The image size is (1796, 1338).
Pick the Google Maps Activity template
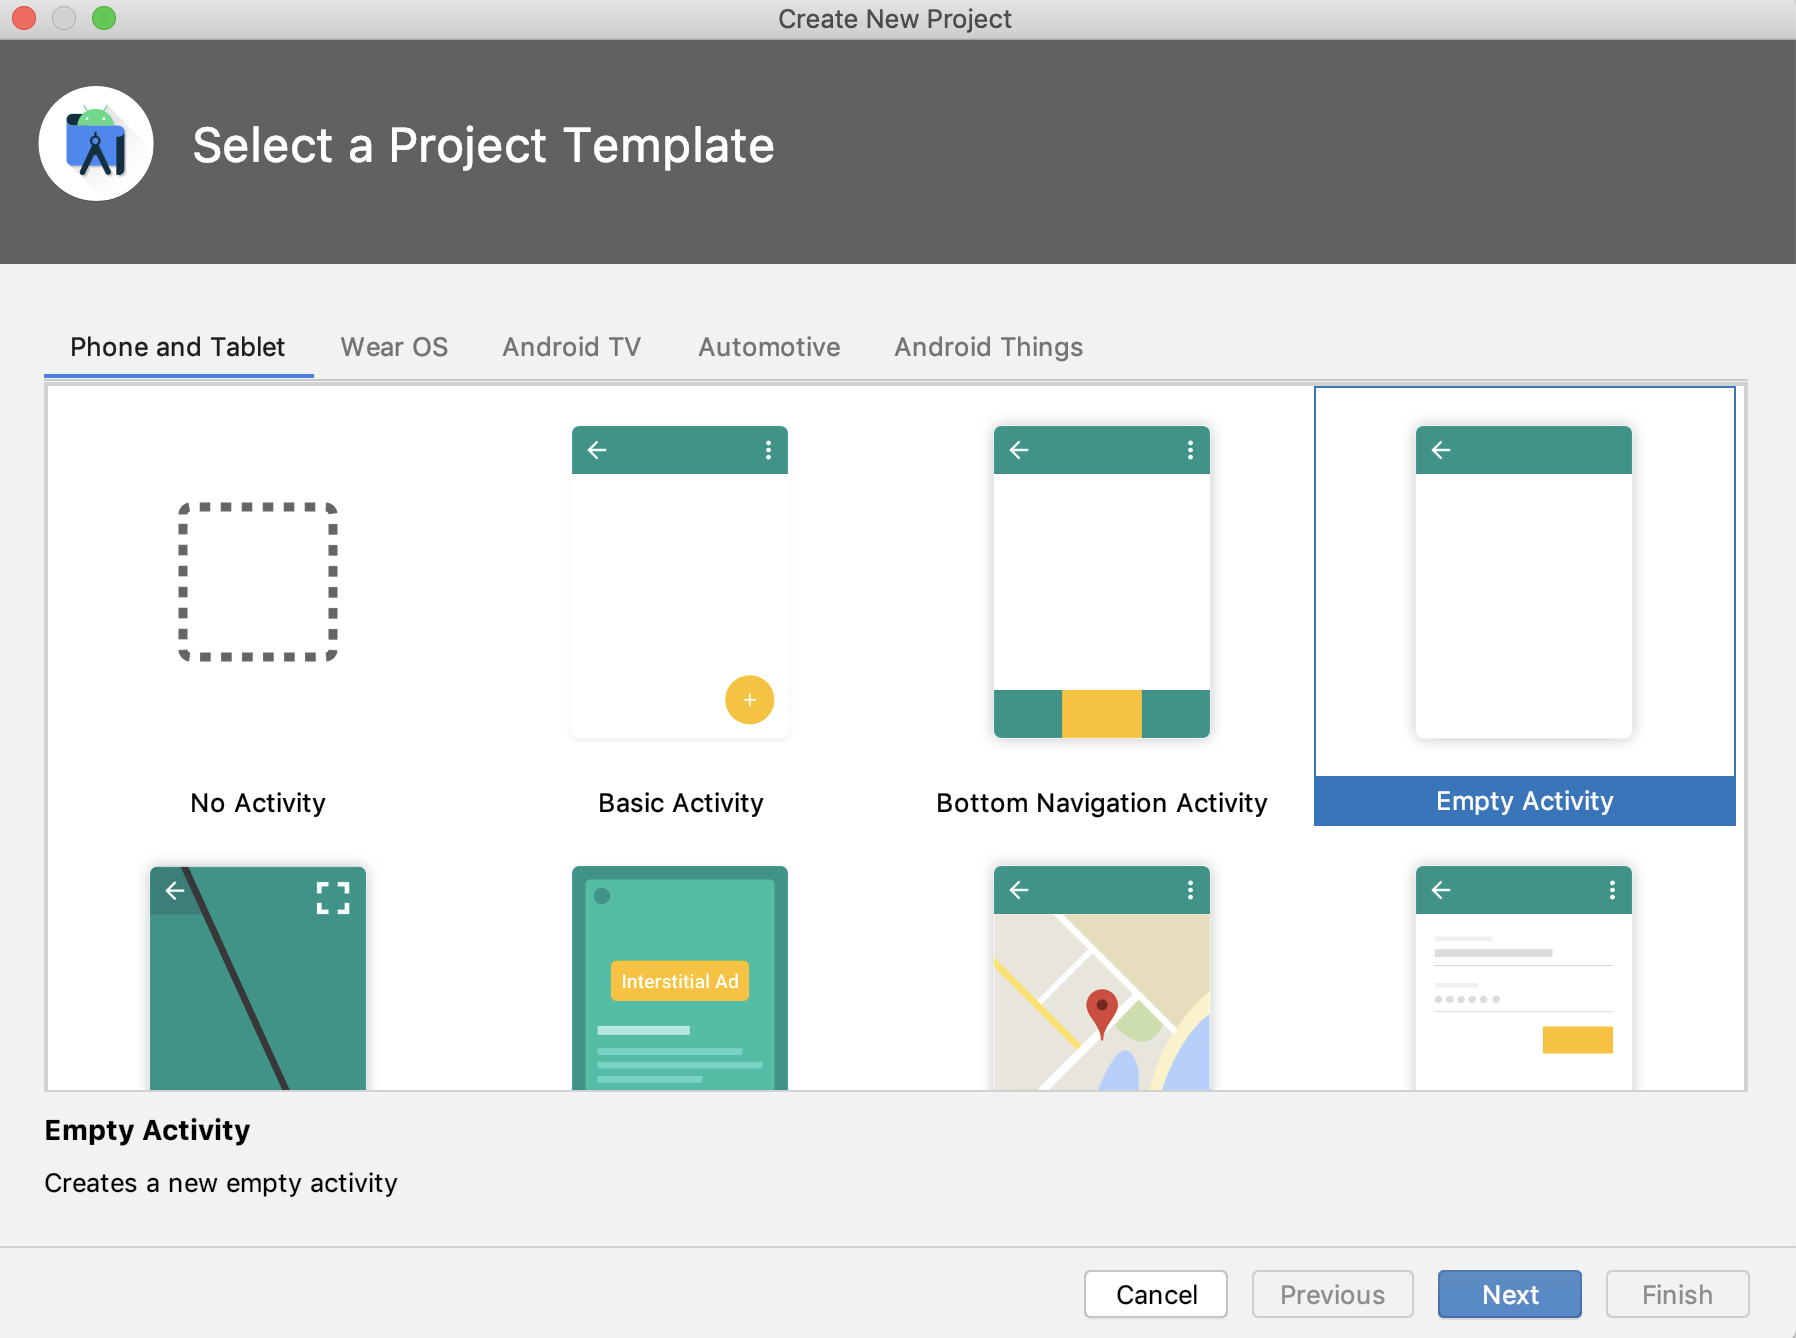(x=1101, y=977)
